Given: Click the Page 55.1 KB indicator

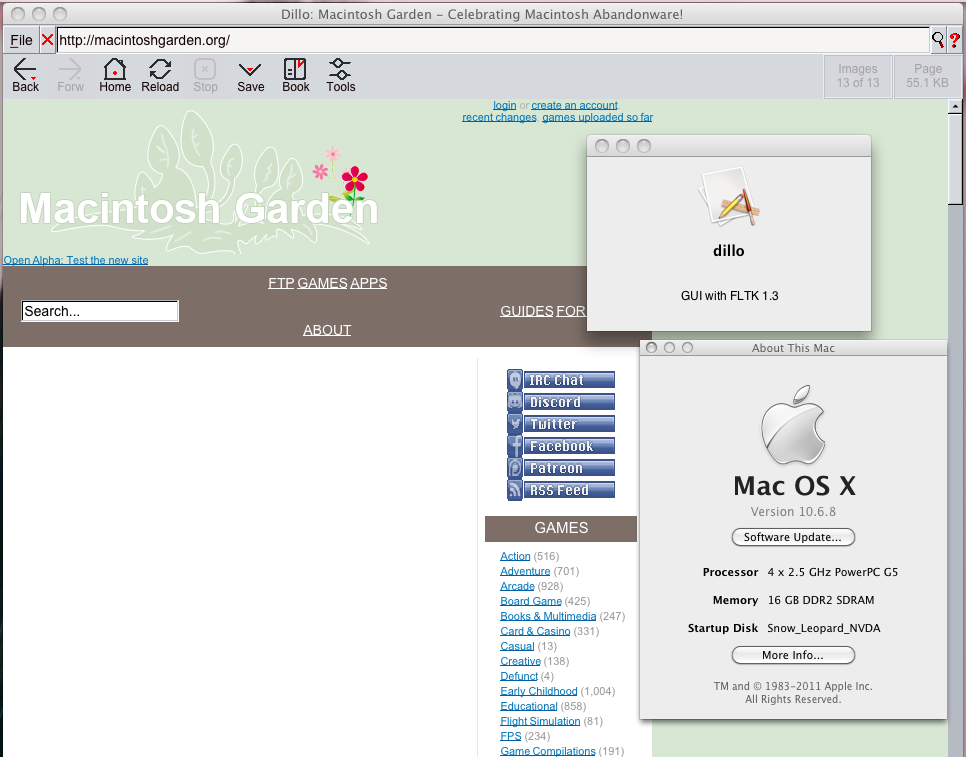Looking at the screenshot, I should (927, 76).
